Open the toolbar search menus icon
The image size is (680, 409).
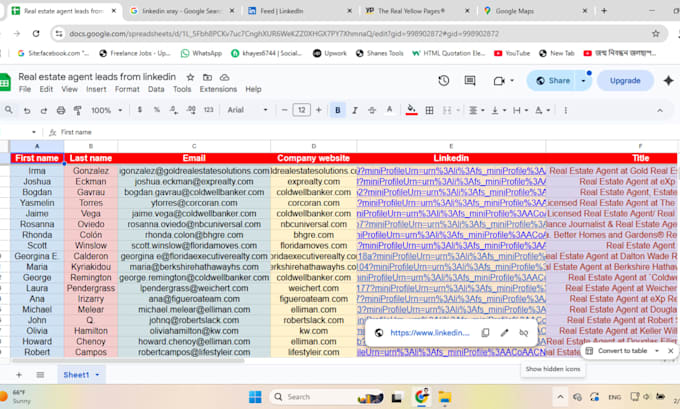[x=9, y=110]
